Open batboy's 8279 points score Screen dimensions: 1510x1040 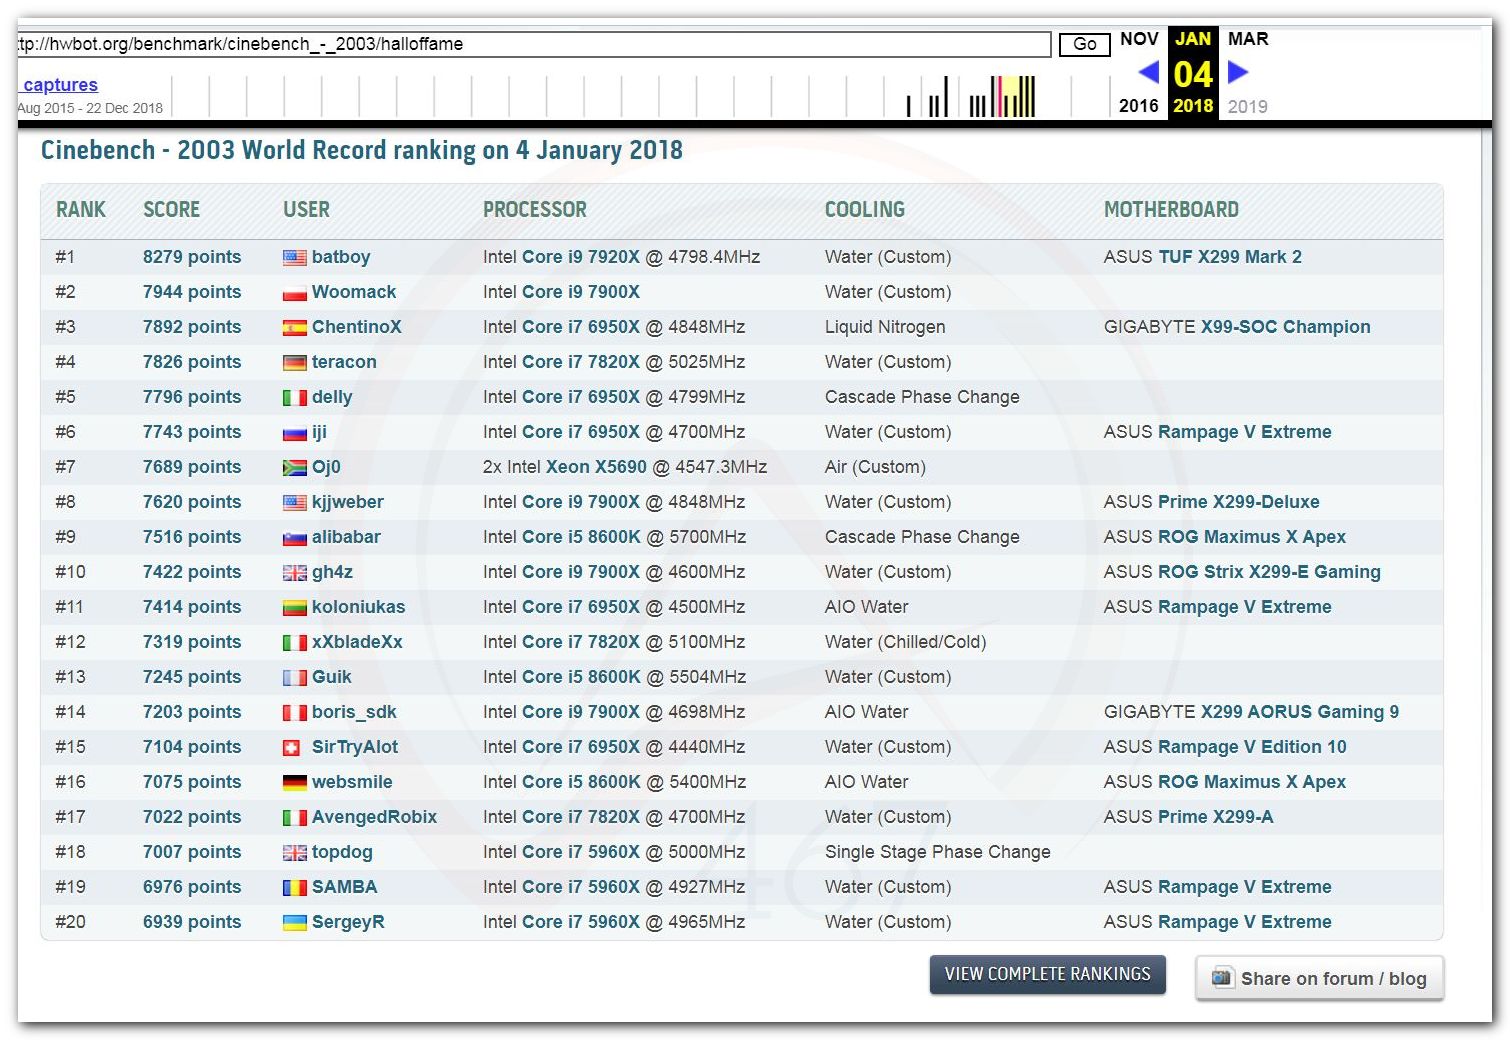click(x=192, y=257)
